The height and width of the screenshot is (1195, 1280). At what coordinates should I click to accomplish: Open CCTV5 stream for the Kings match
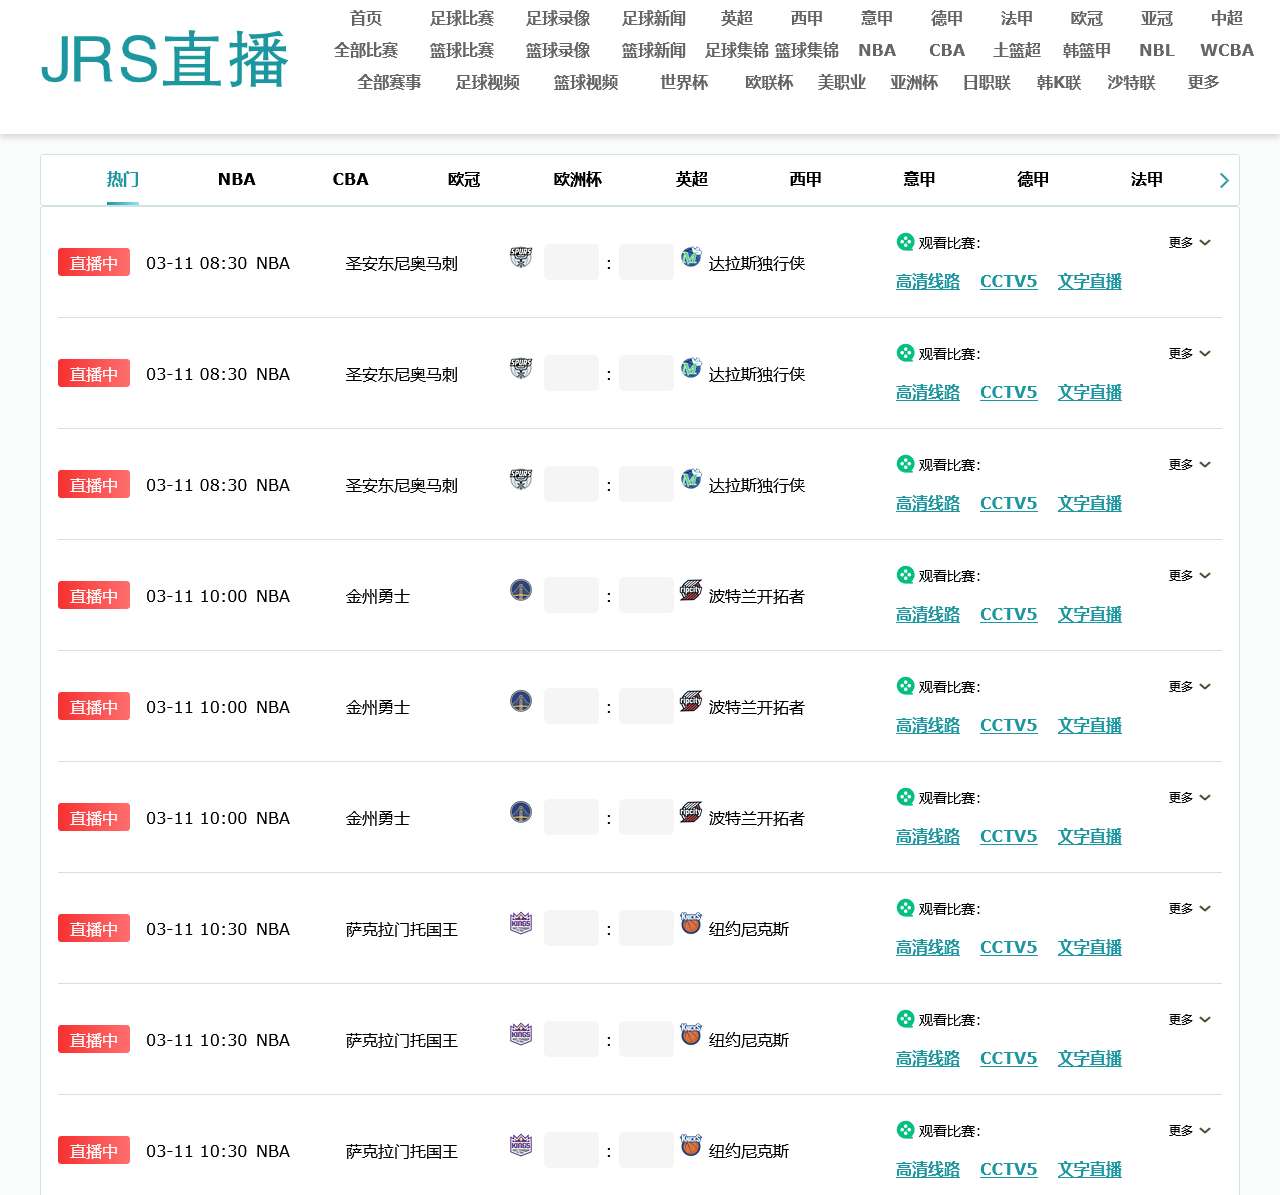(x=1009, y=947)
